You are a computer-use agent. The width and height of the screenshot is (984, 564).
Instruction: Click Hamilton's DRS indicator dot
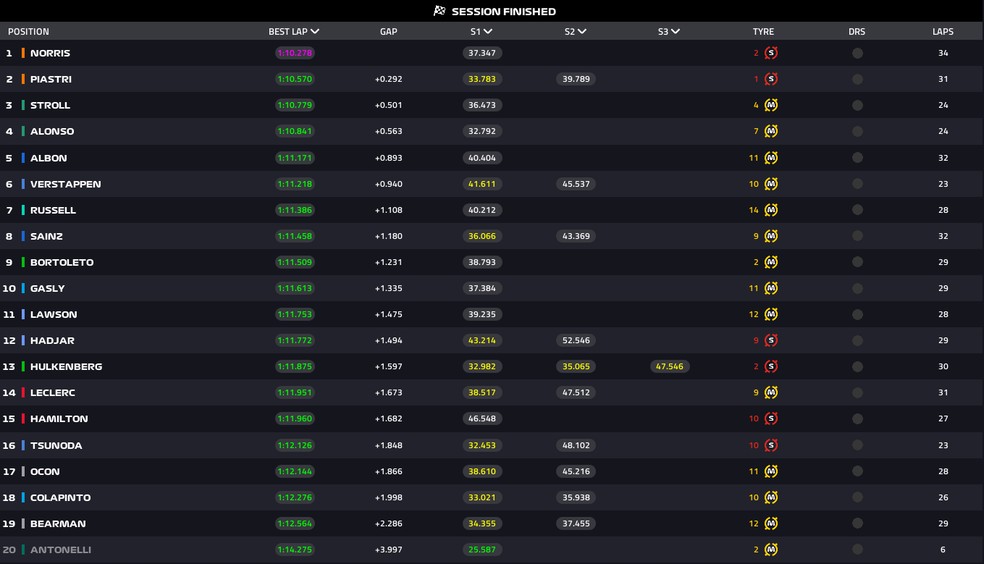[857, 418]
